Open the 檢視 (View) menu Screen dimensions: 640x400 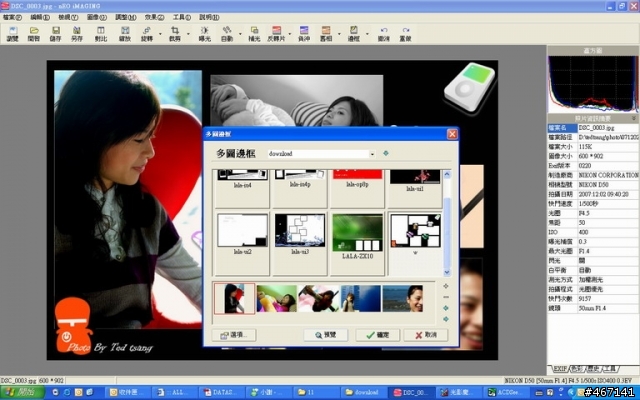[x=68, y=17]
